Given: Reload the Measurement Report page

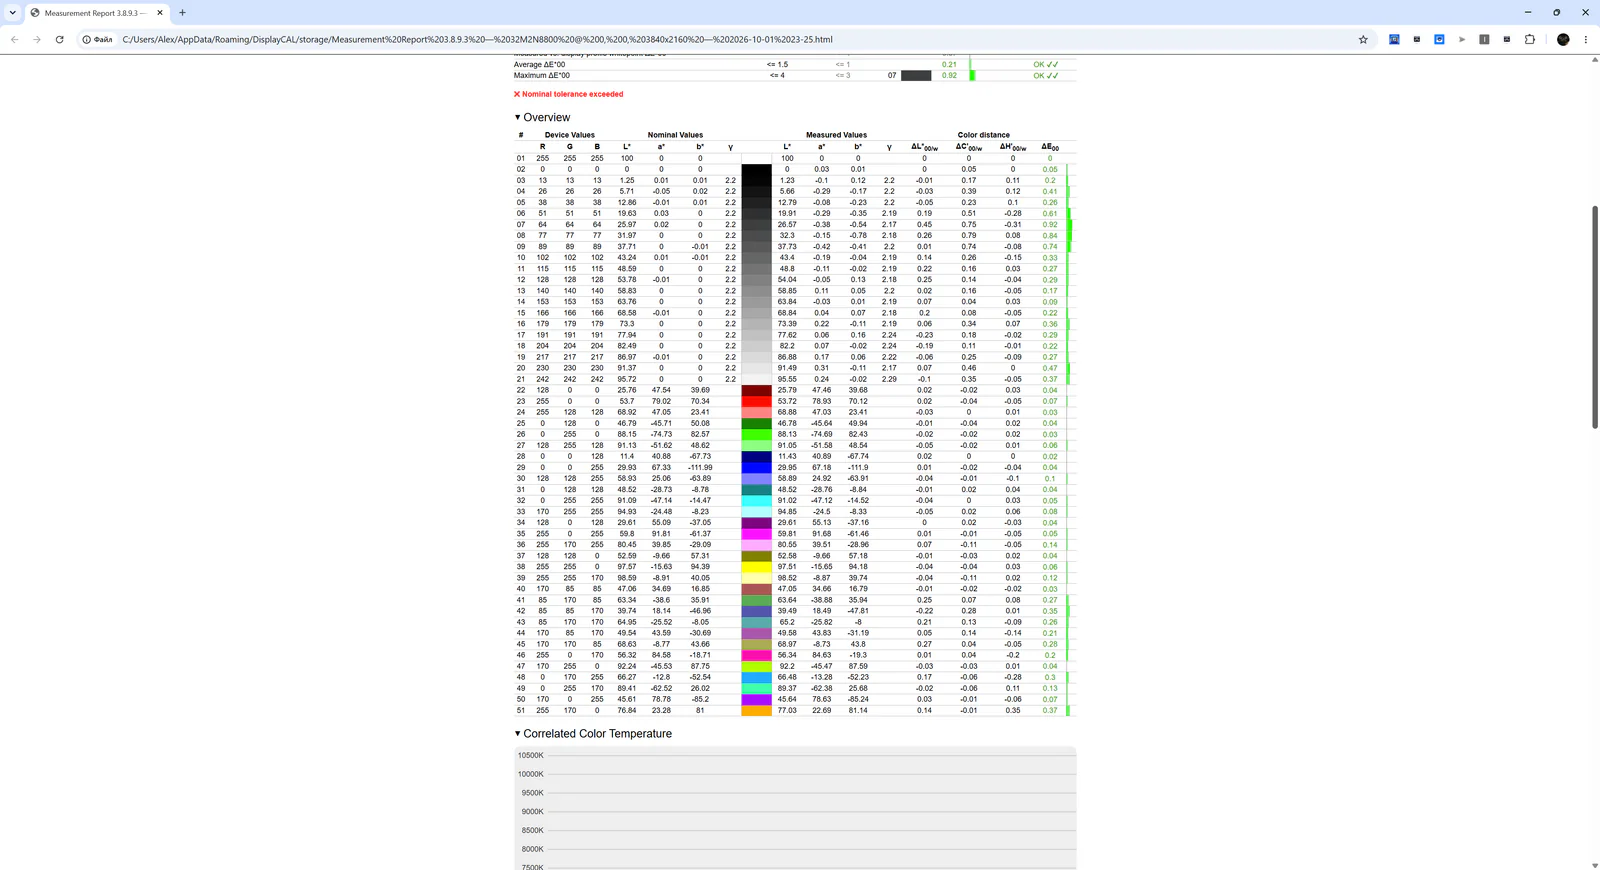Looking at the screenshot, I should point(59,40).
